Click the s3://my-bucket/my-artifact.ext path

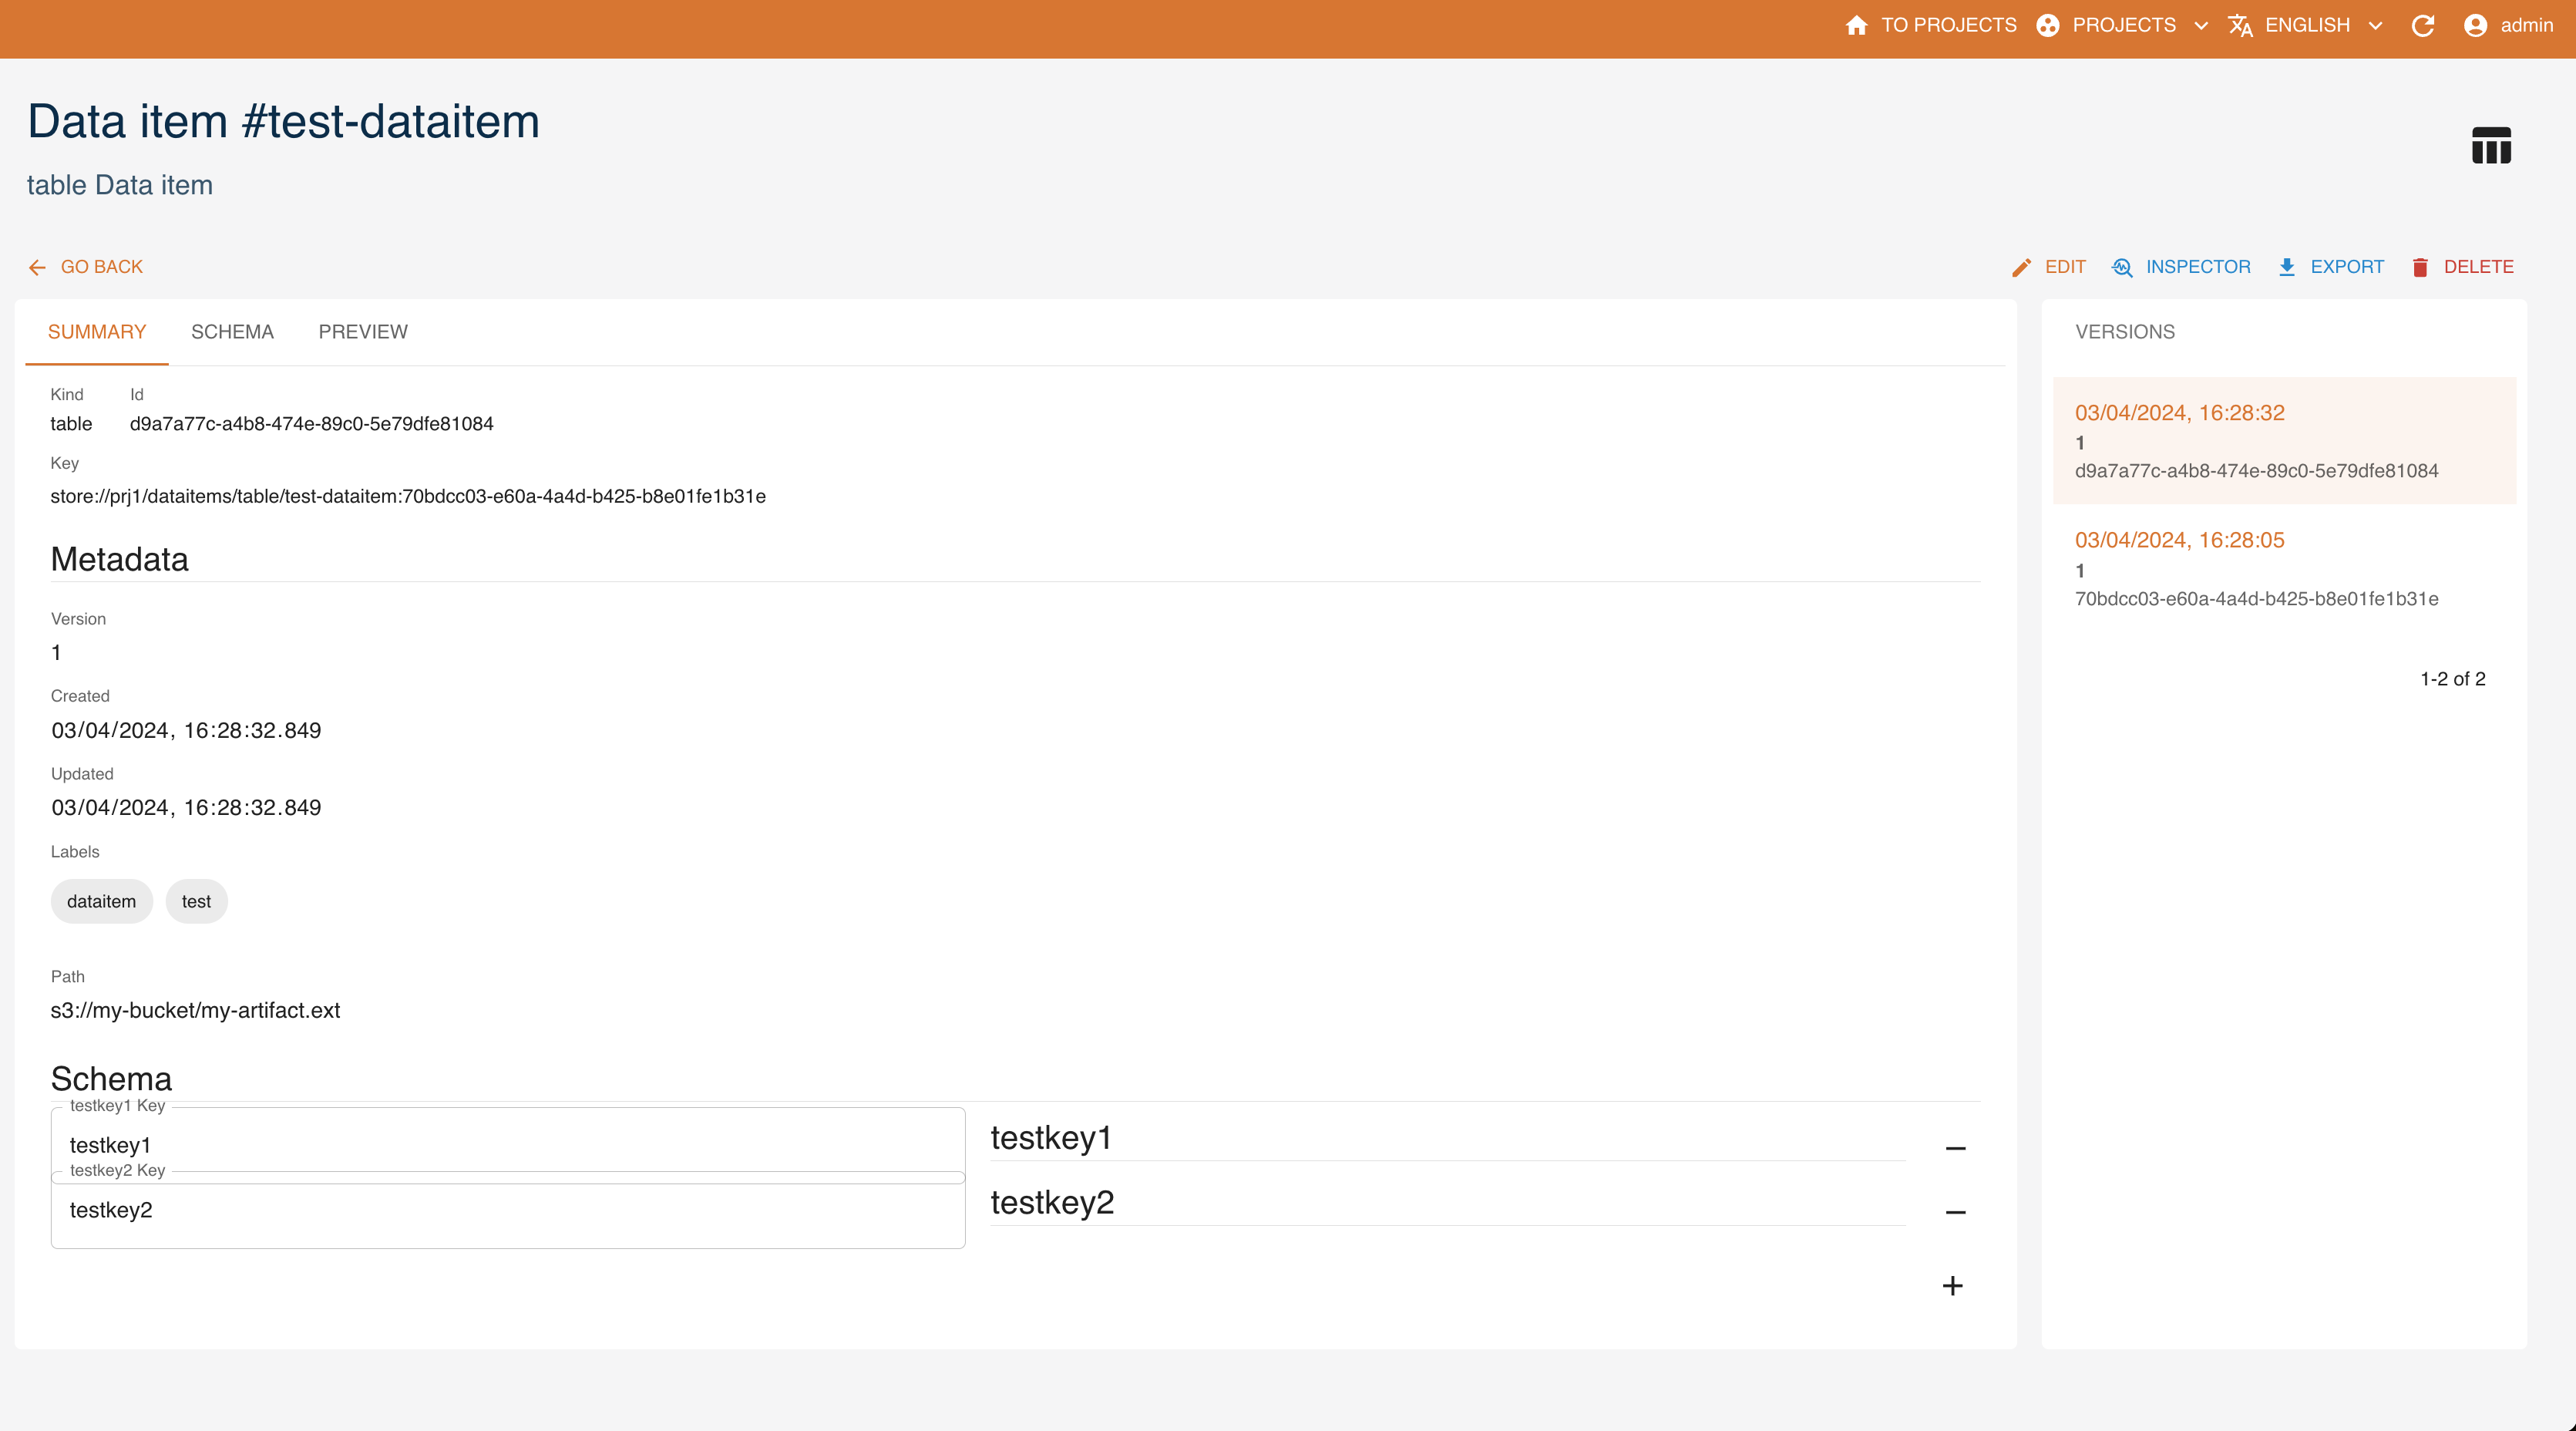195,1010
